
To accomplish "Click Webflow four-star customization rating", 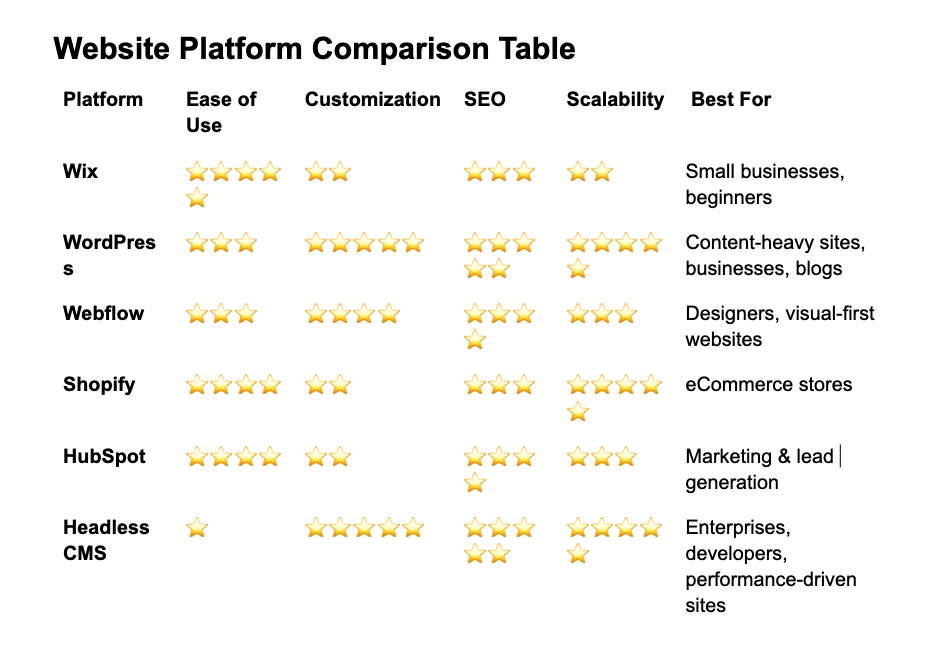I will coord(352,313).
